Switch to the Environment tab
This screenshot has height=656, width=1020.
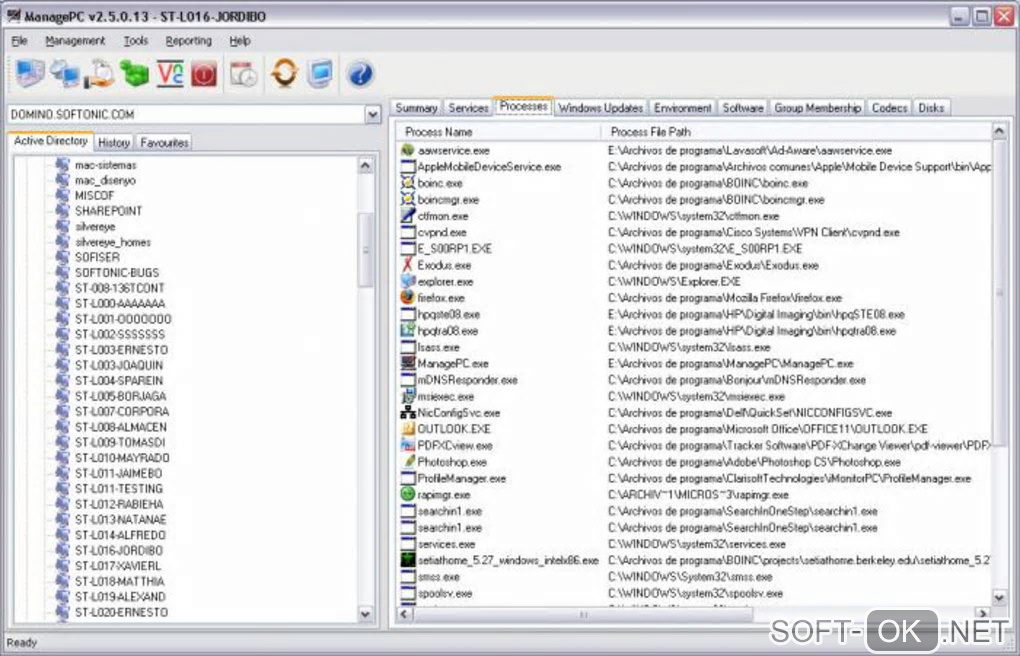tap(682, 108)
